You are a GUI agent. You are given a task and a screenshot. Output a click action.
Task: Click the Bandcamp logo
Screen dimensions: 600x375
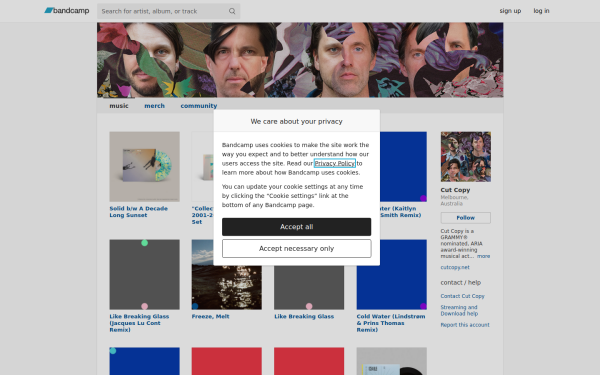[67, 11]
